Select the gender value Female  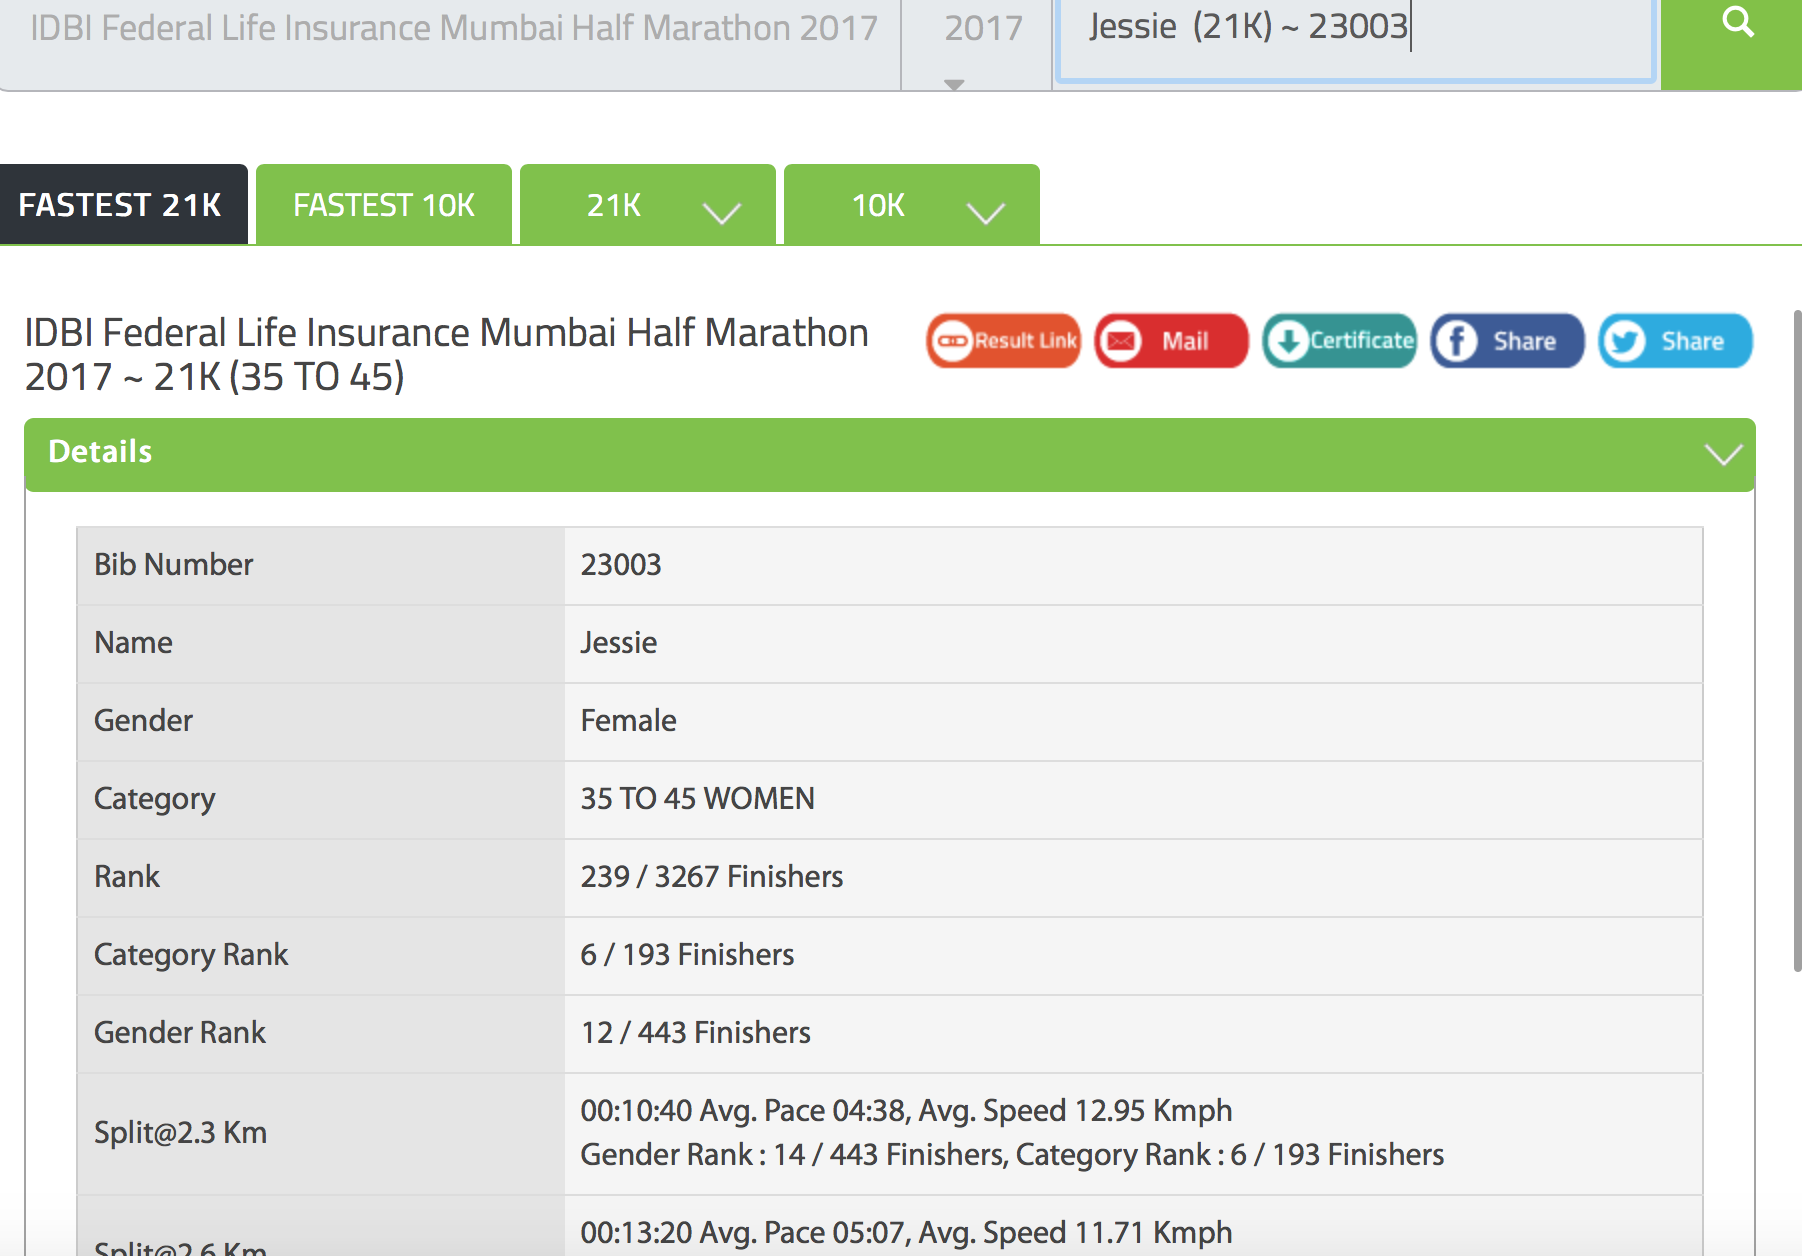click(628, 721)
